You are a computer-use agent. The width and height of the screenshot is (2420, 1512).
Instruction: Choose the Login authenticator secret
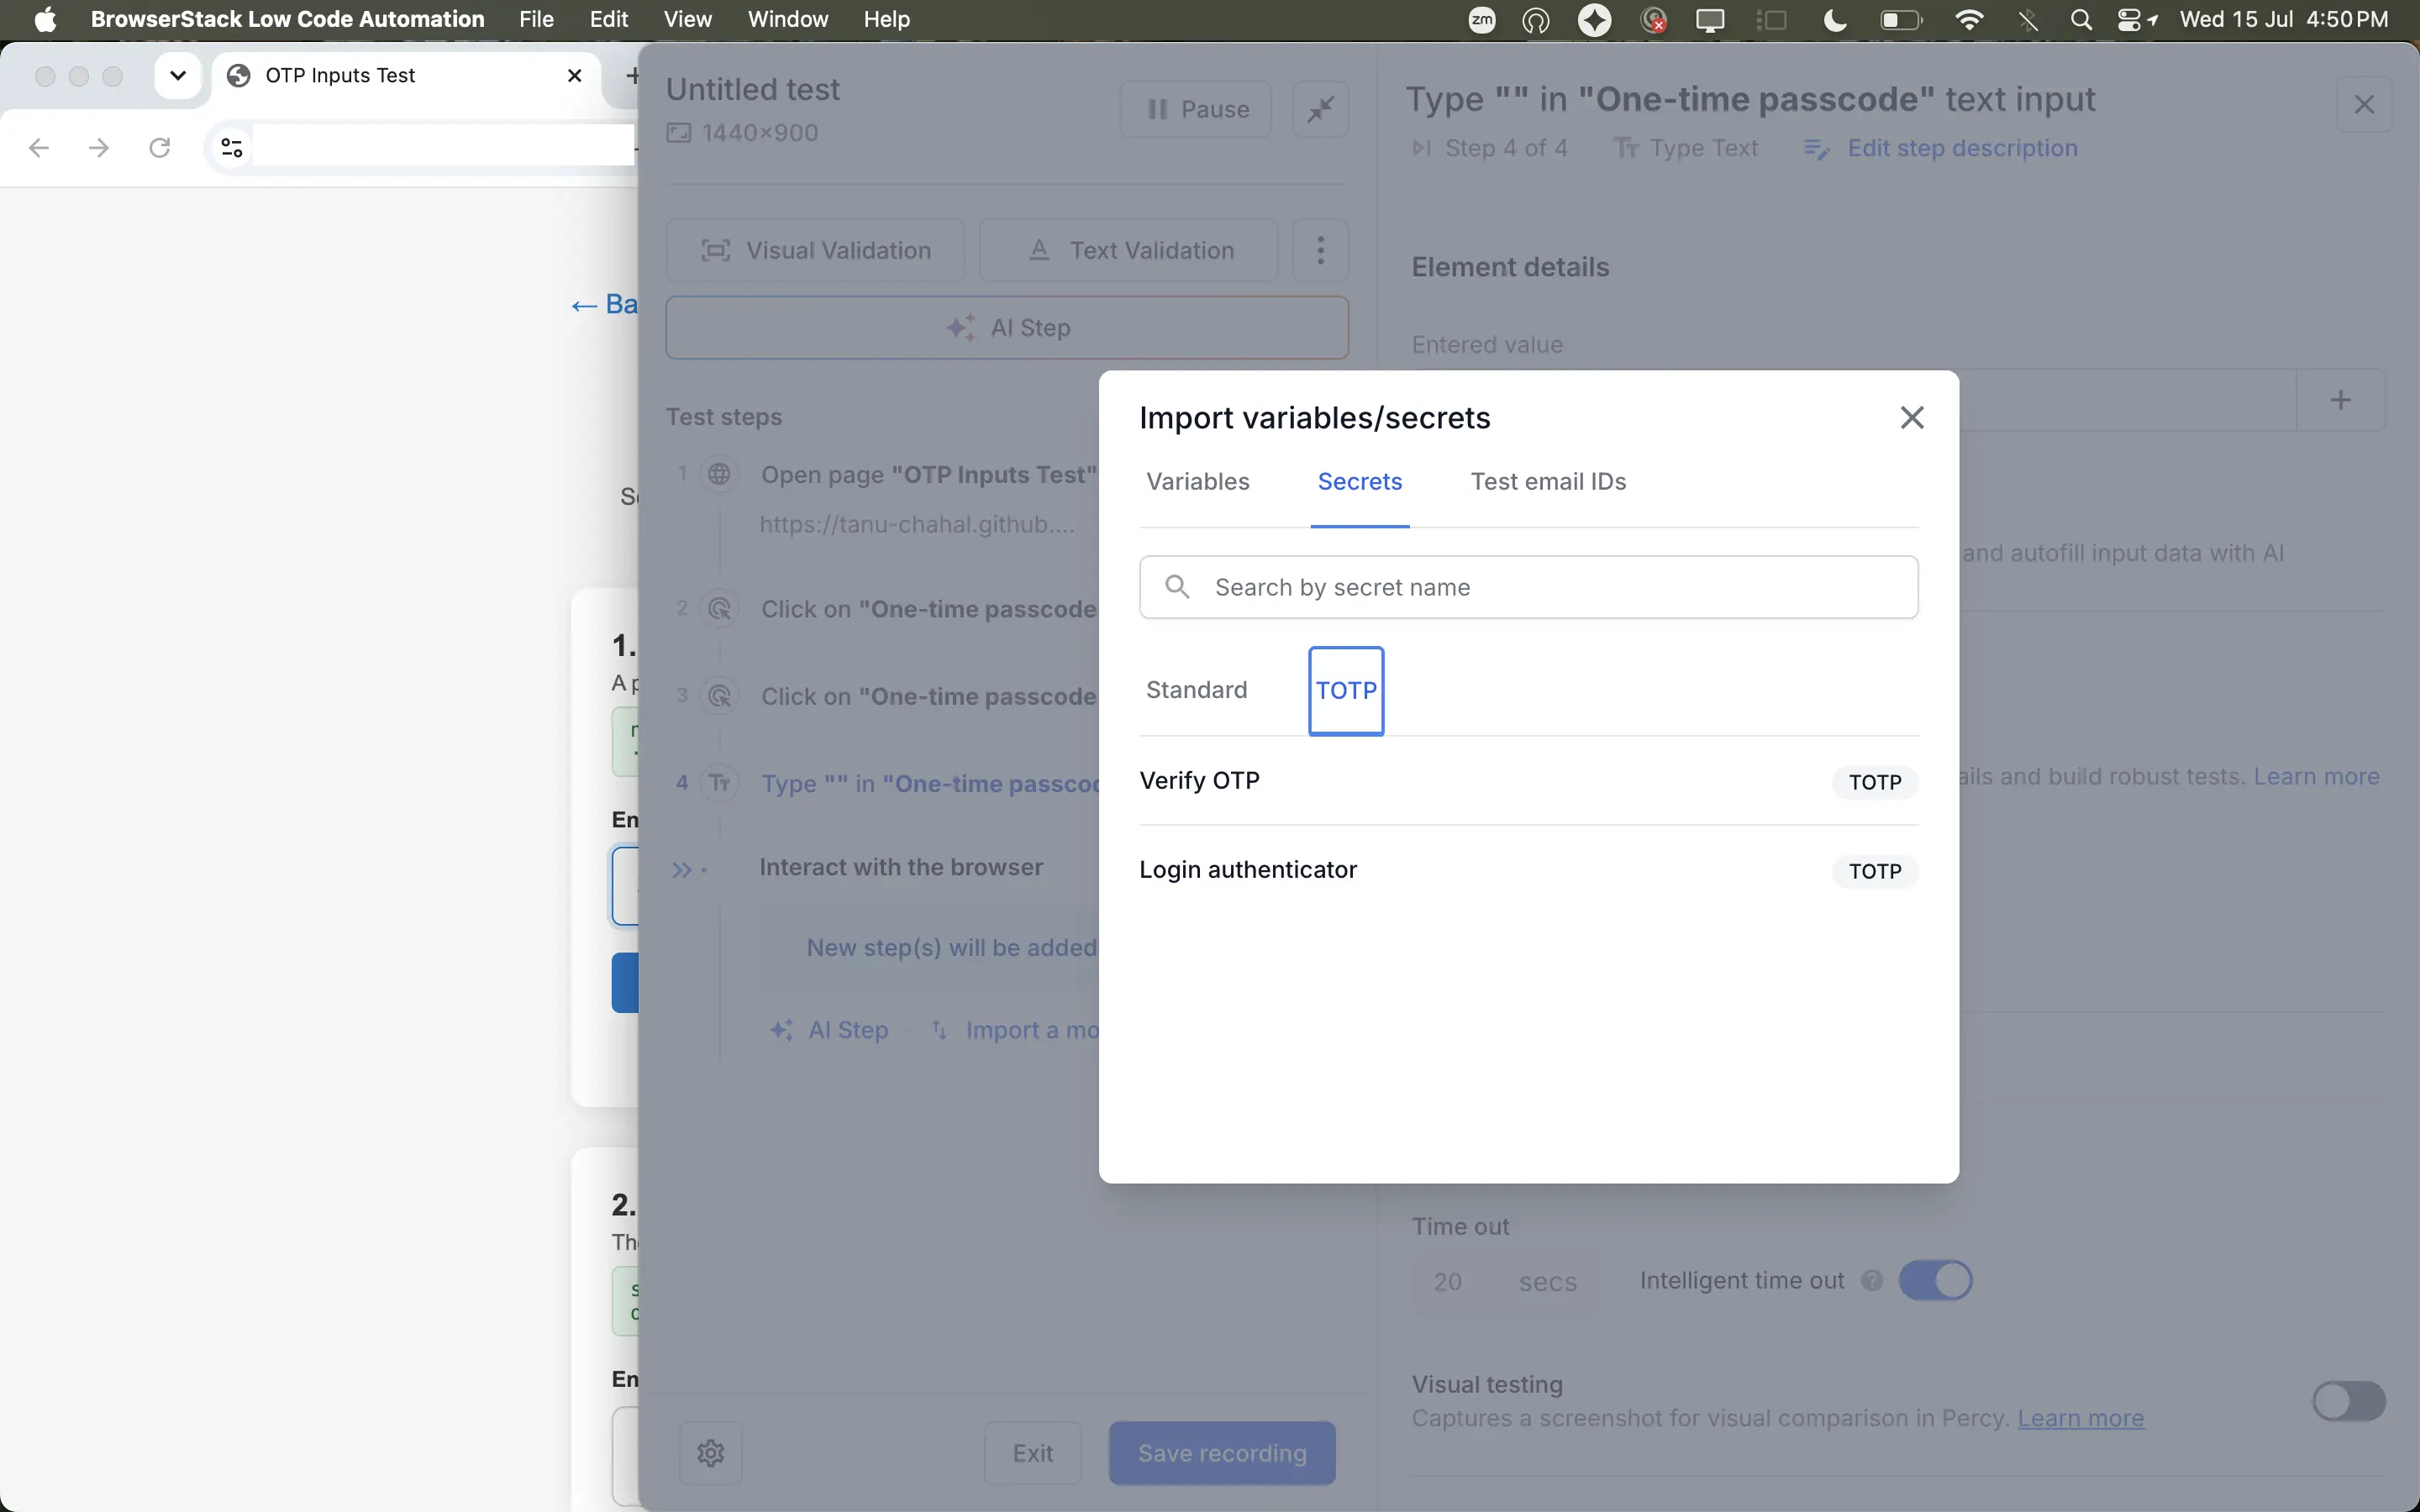click(1528, 870)
